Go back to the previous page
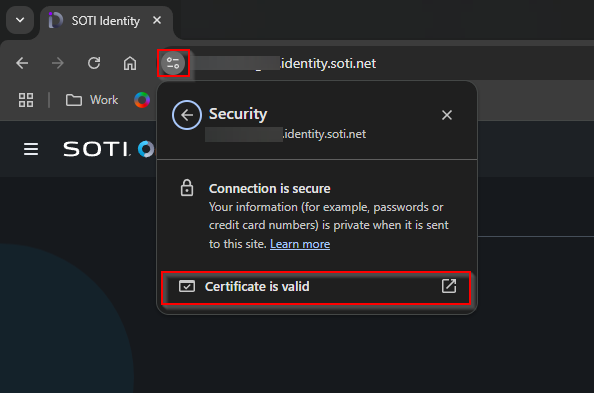594x393 pixels. pos(22,63)
